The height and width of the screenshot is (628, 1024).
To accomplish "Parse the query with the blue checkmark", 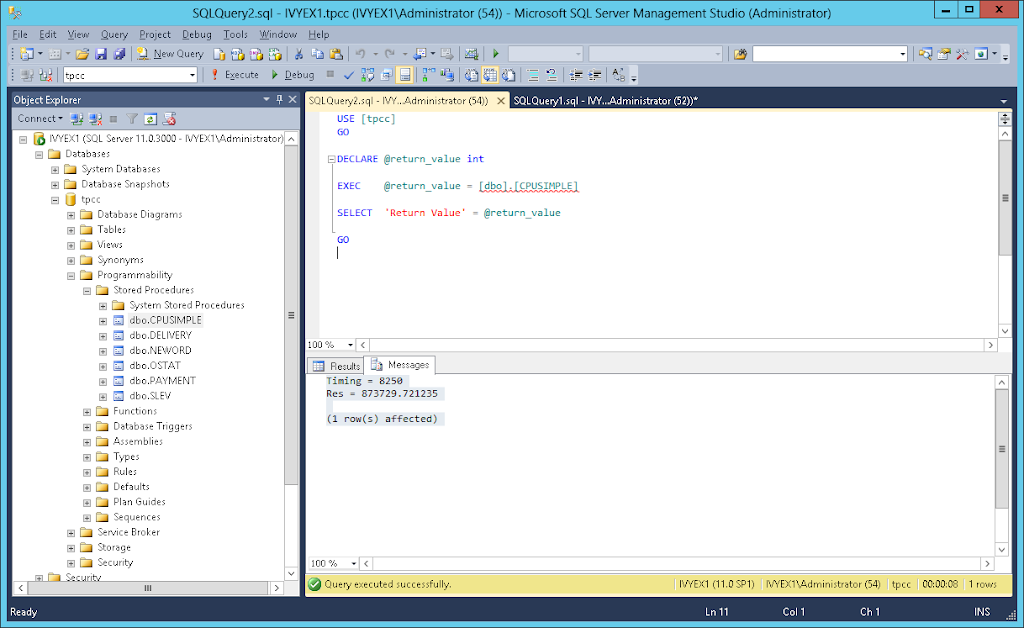I will (349, 75).
